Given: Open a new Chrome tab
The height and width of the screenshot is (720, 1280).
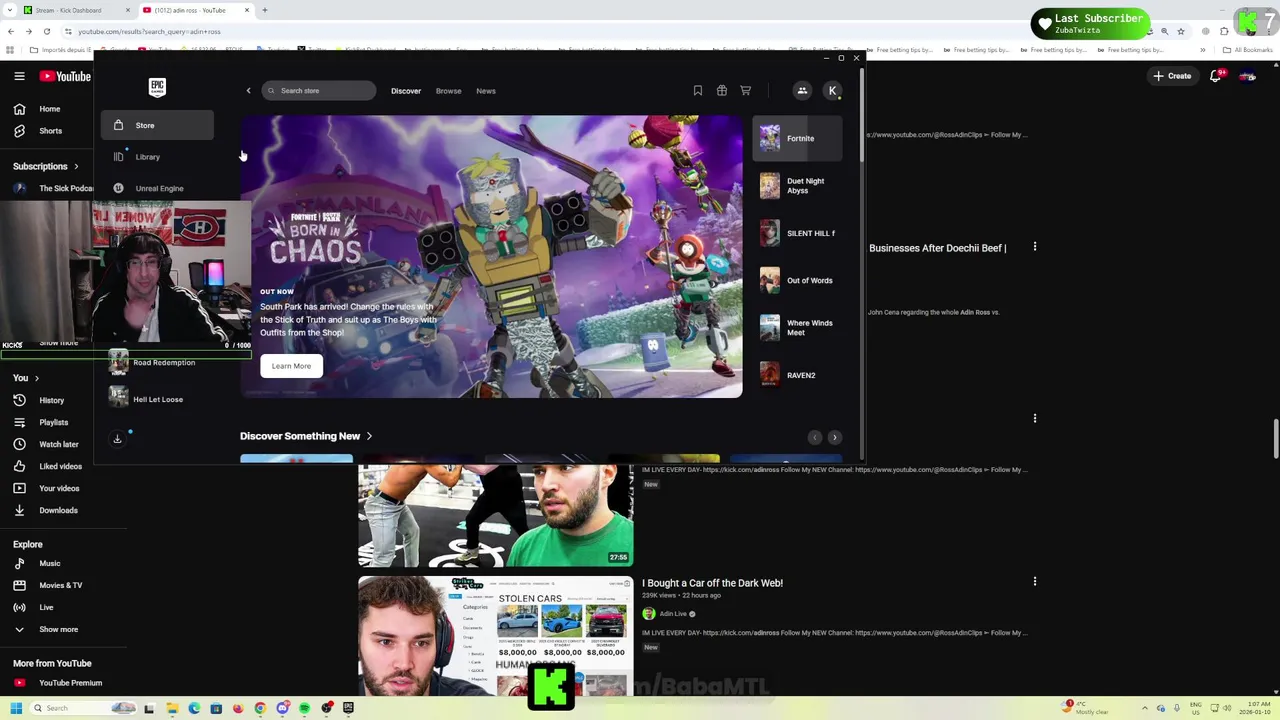Looking at the screenshot, I should point(264,10).
